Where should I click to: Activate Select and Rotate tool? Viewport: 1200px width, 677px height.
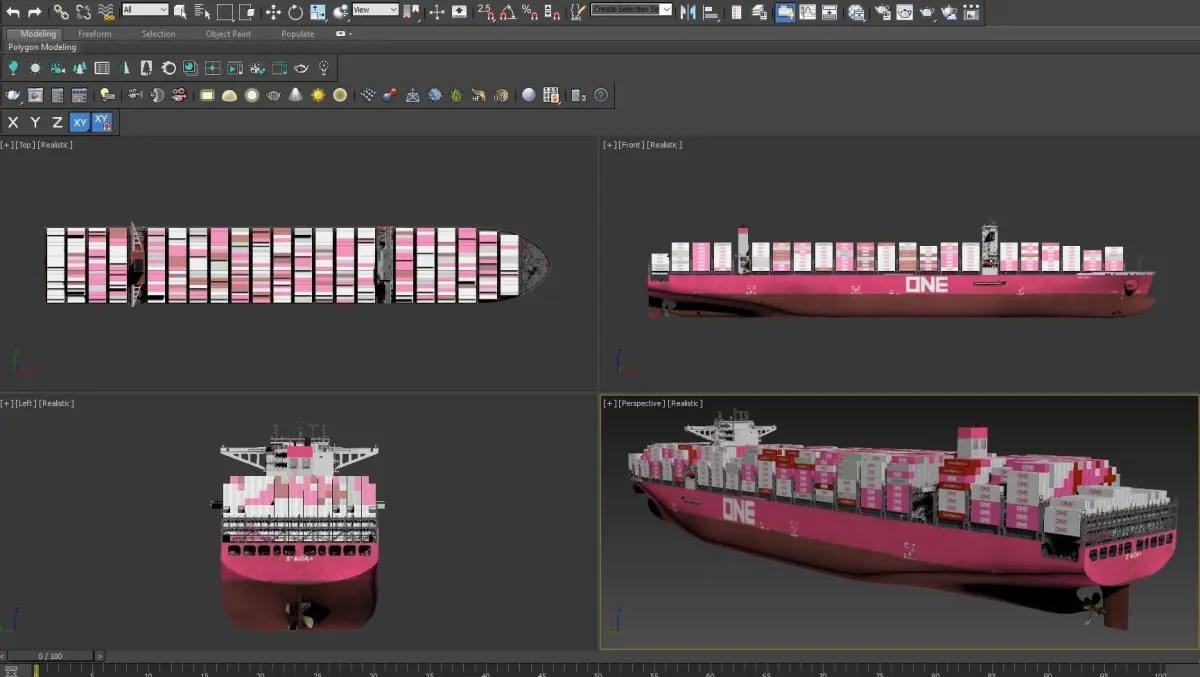click(296, 12)
